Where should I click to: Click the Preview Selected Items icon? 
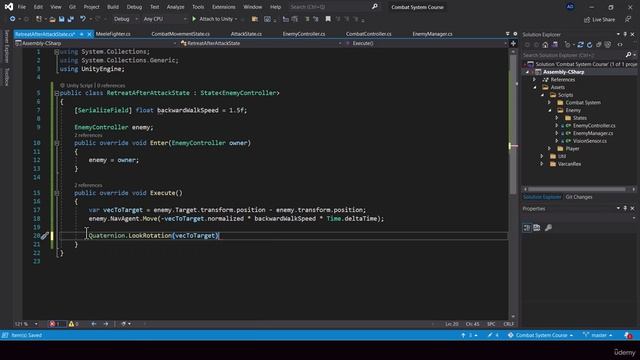620,45
